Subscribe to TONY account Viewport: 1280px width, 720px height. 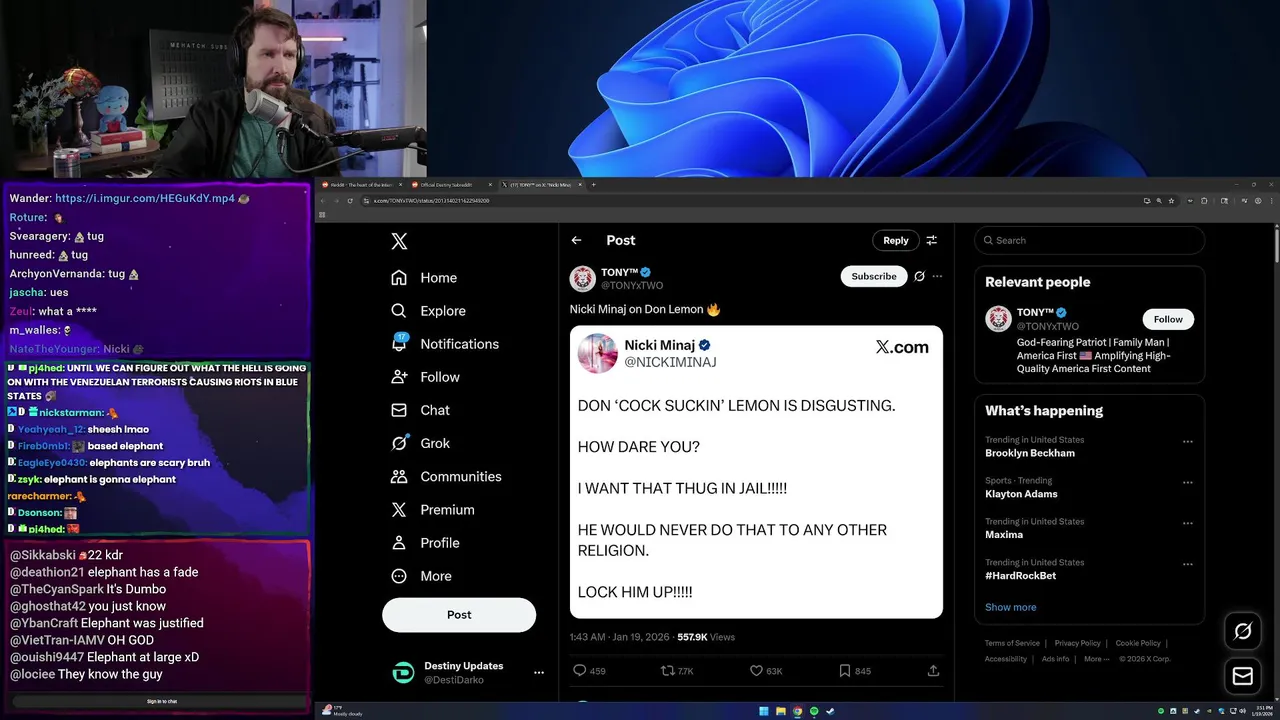pyautogui.click(x=874, y=276)
